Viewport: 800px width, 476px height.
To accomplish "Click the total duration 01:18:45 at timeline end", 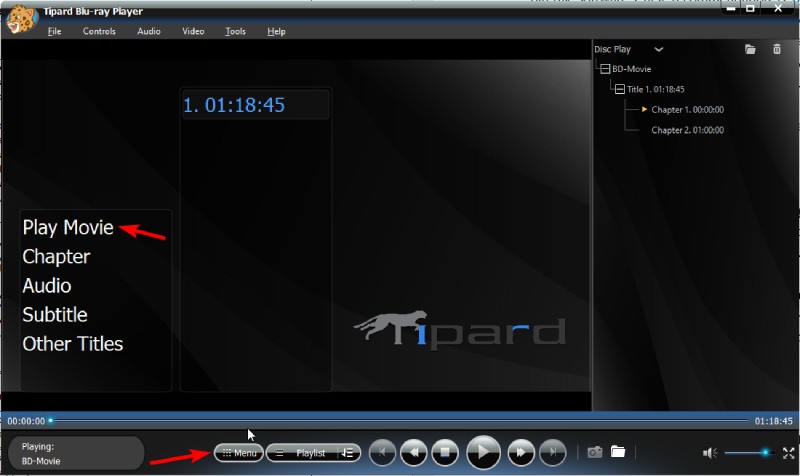I will pyautogui.click(x=773, y=421).
